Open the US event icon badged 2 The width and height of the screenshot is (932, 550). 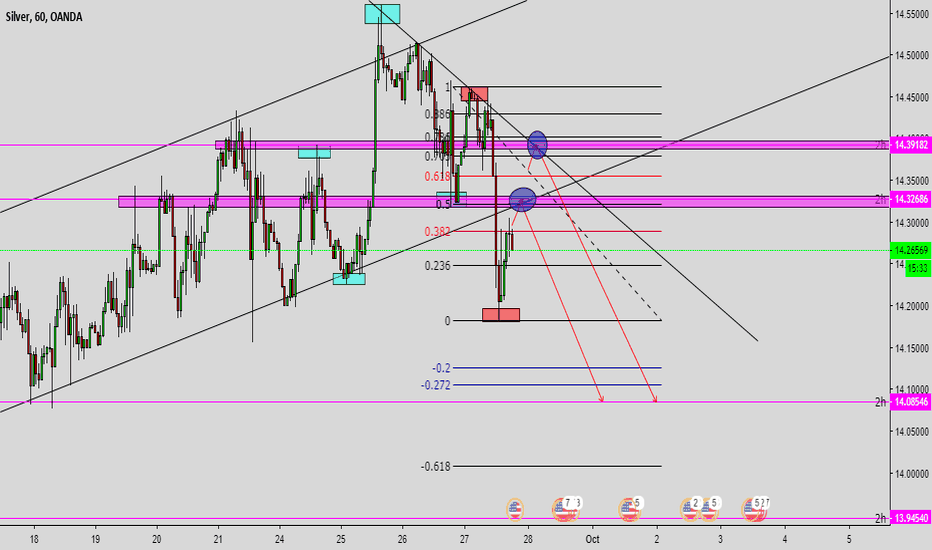pyautogui.click(x=689, y=509)
